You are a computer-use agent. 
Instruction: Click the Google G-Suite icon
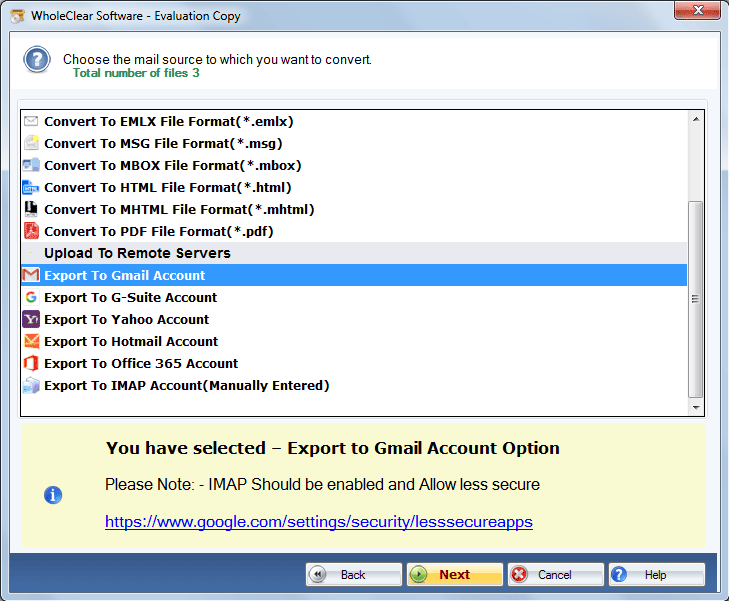(x=31, y=297)
